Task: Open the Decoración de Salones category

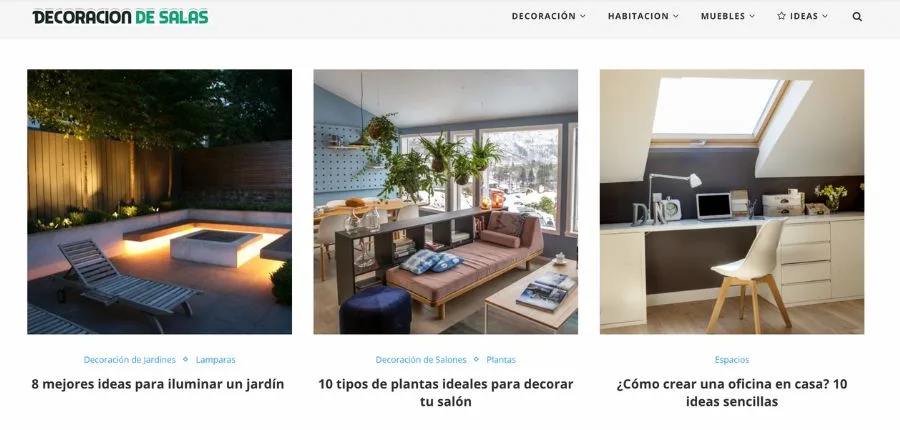Action: [x=421, y=360]
